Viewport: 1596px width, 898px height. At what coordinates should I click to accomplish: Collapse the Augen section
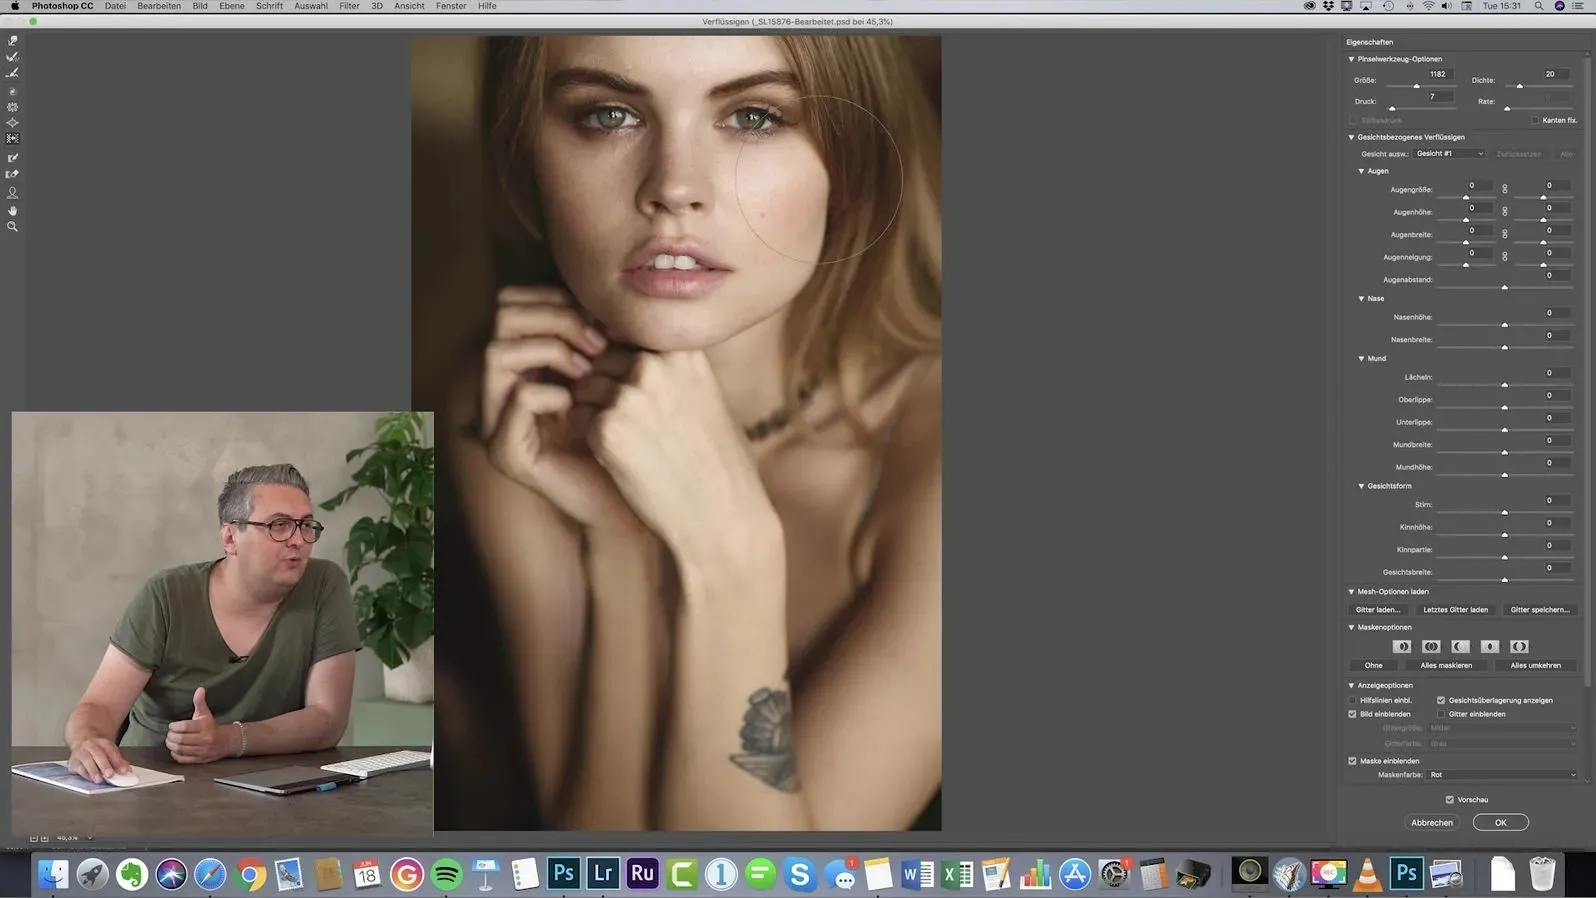point(1361,171)
